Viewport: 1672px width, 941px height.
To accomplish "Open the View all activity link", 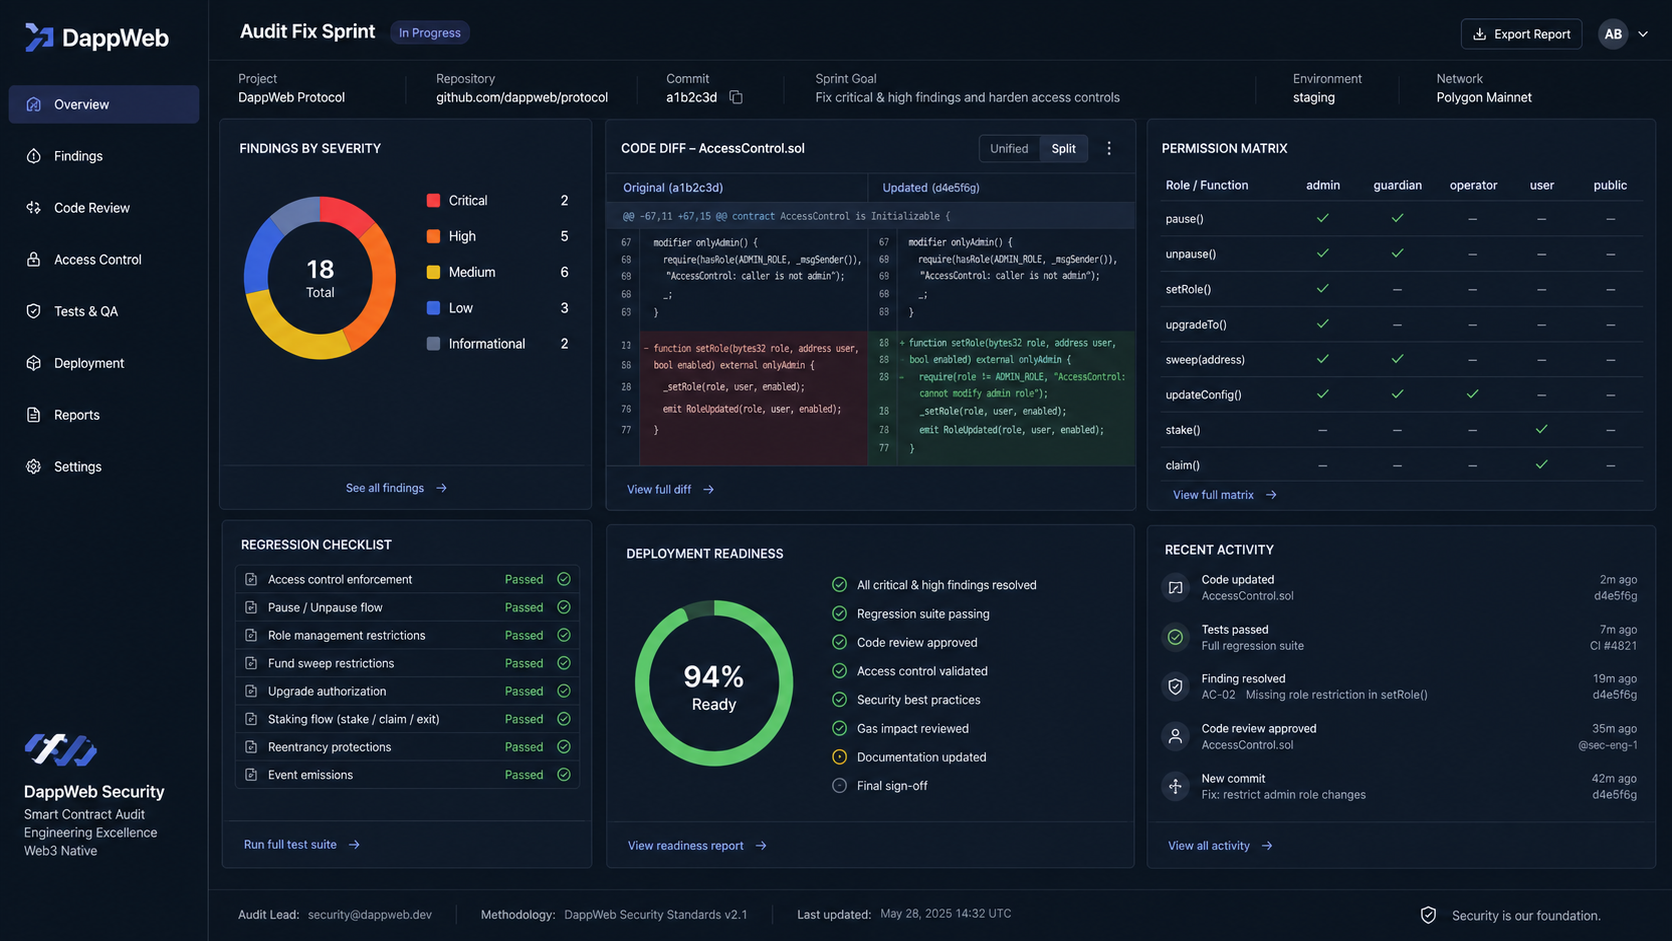I will (x=1220, y=846).
